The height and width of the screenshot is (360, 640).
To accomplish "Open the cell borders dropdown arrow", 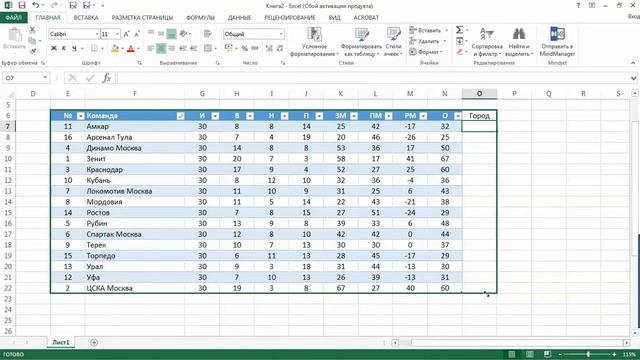I will [102, 49].
